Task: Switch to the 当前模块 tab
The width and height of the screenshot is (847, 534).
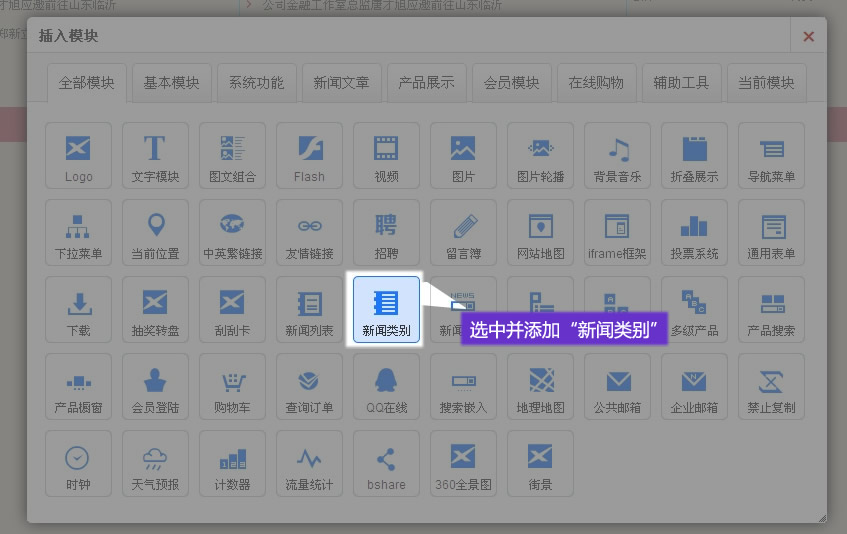Action: point(766,83)
